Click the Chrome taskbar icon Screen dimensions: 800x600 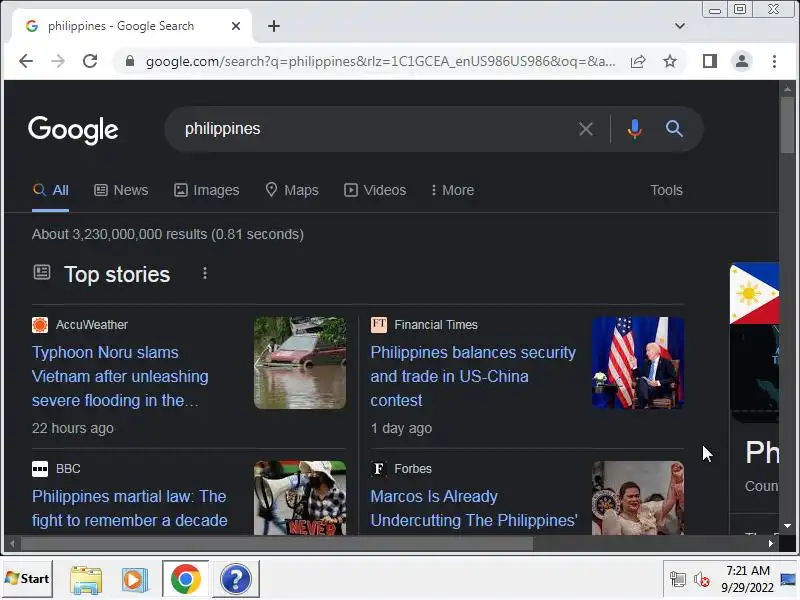click(x=185, y=579)
